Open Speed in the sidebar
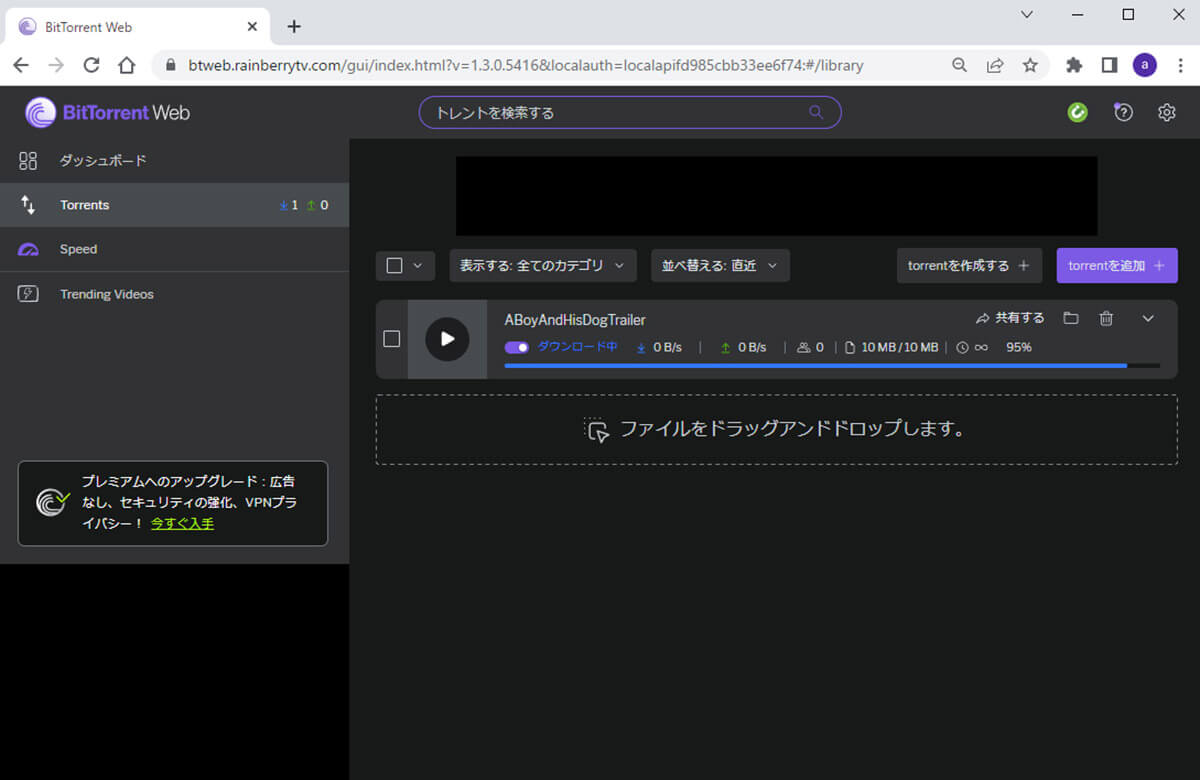The height and width of the screenshot is (780, 1200). point(174,249)
